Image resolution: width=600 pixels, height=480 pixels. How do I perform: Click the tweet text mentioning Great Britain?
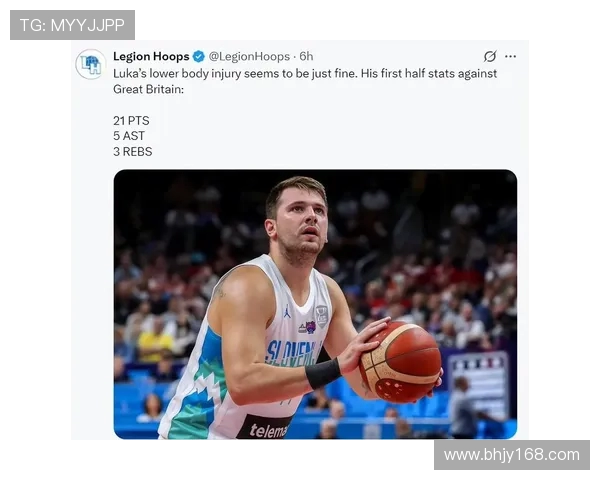pos(305,81)
